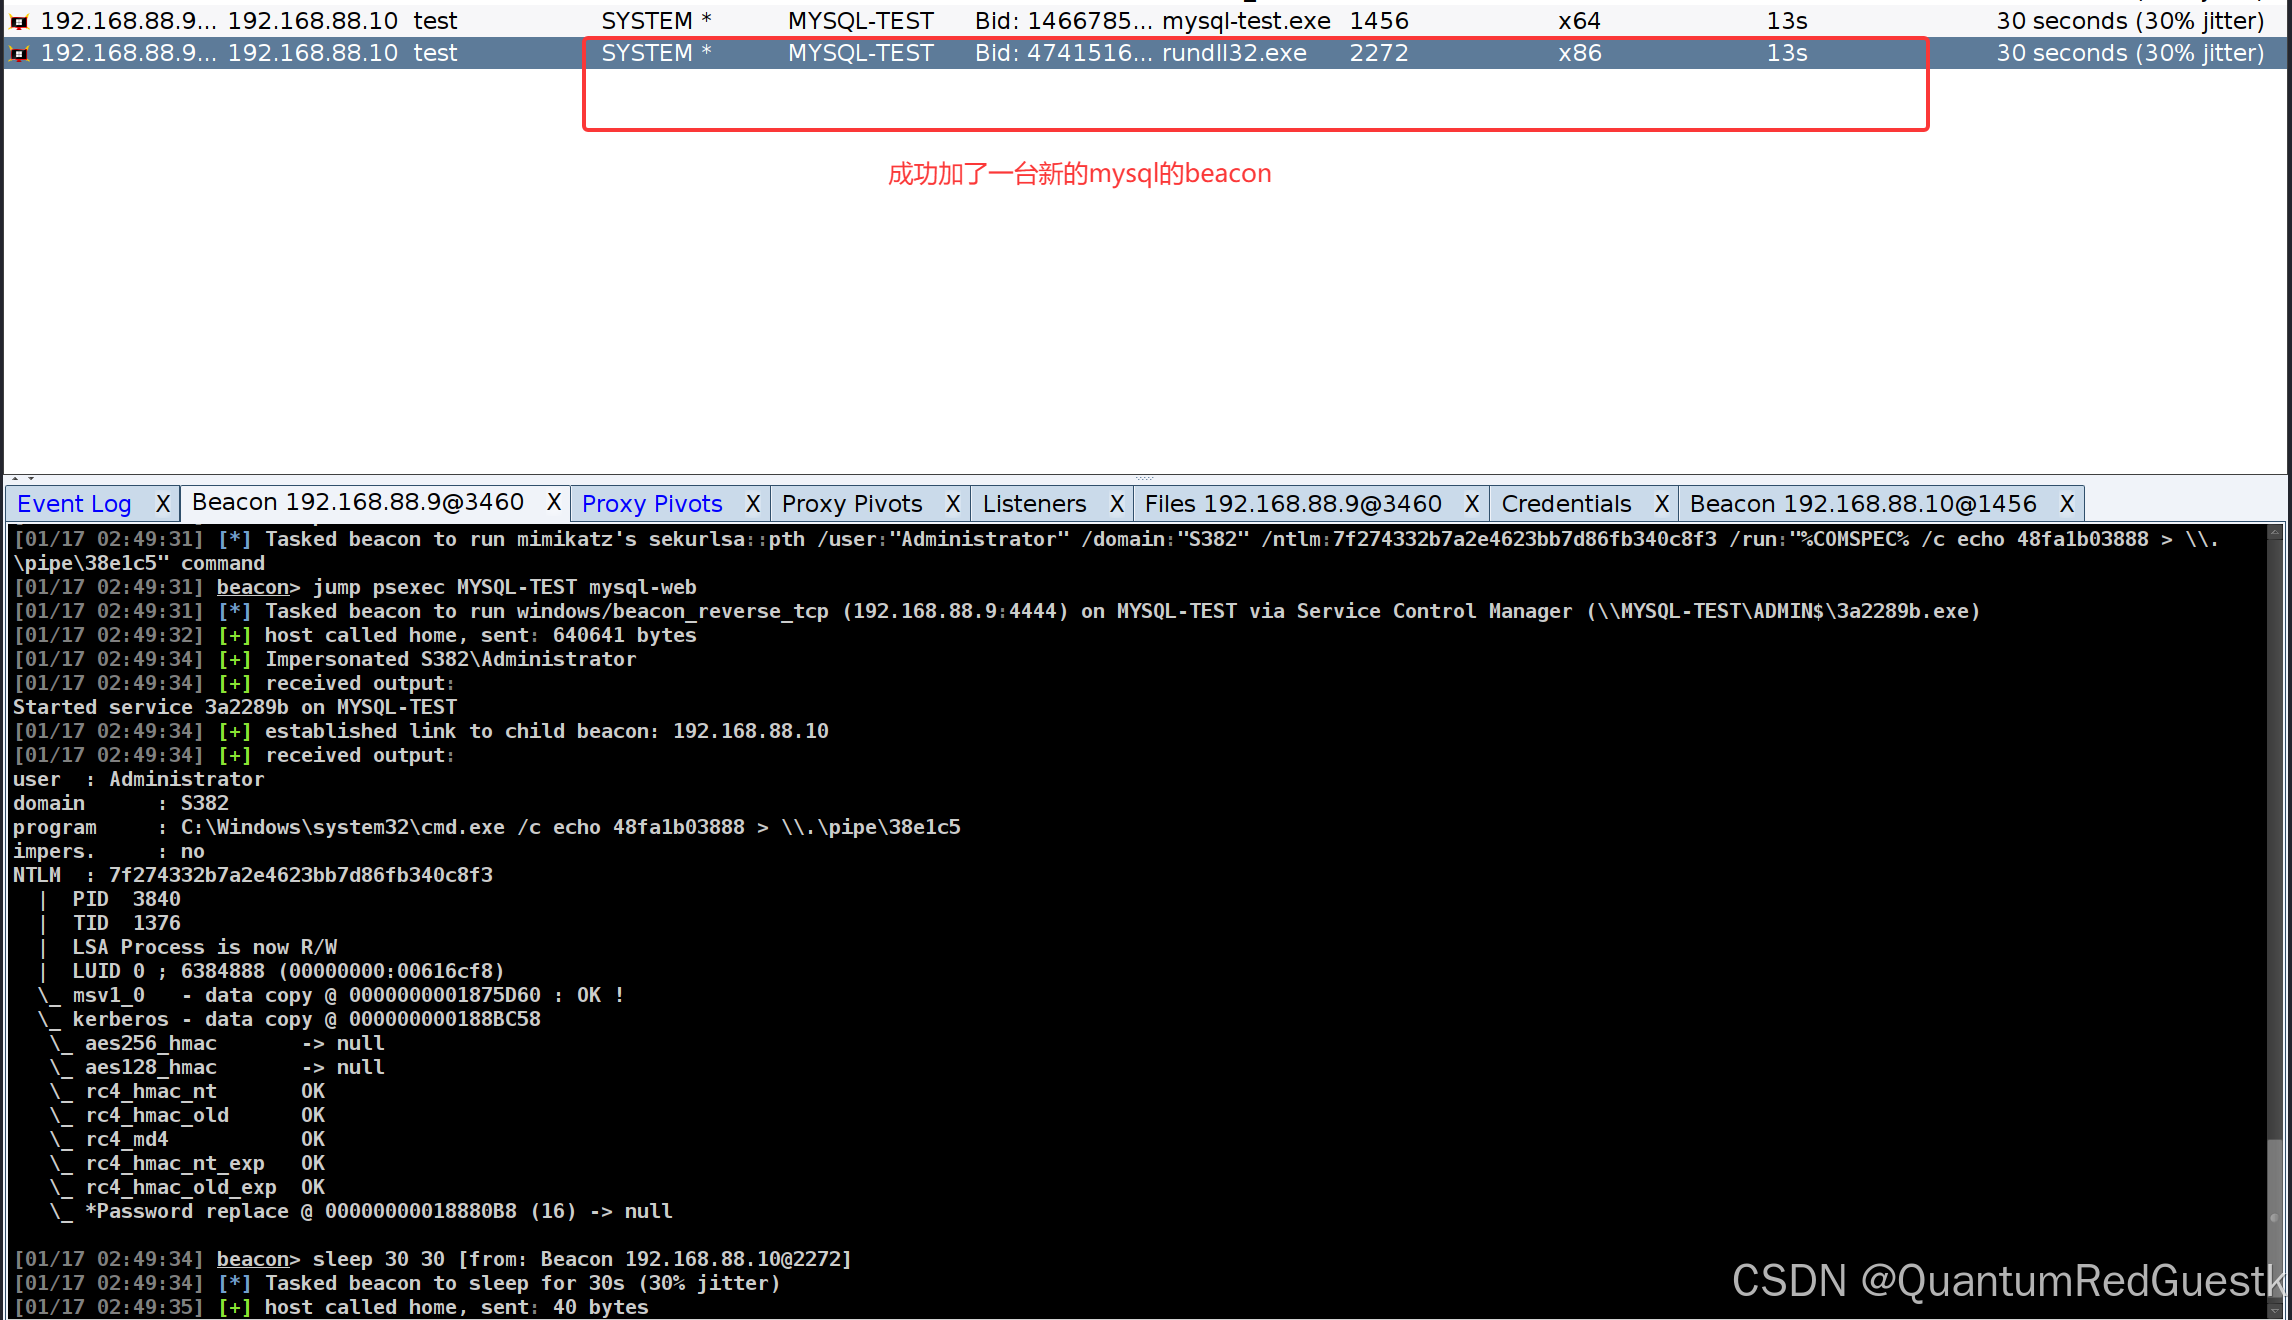Close the Credentials tab

pos(1661,504)
